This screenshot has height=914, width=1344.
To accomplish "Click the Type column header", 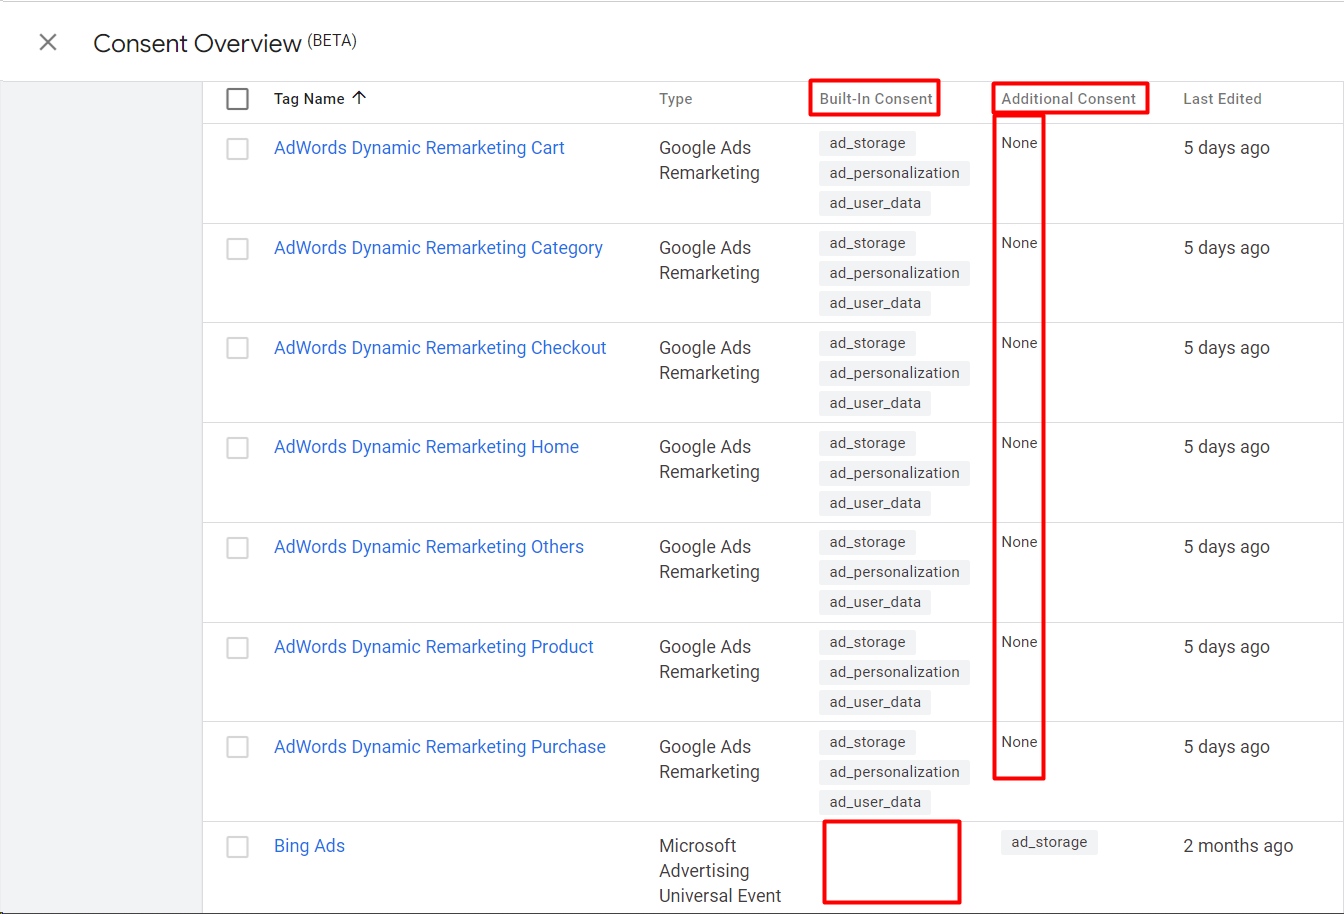I will [x=675, y=99].
